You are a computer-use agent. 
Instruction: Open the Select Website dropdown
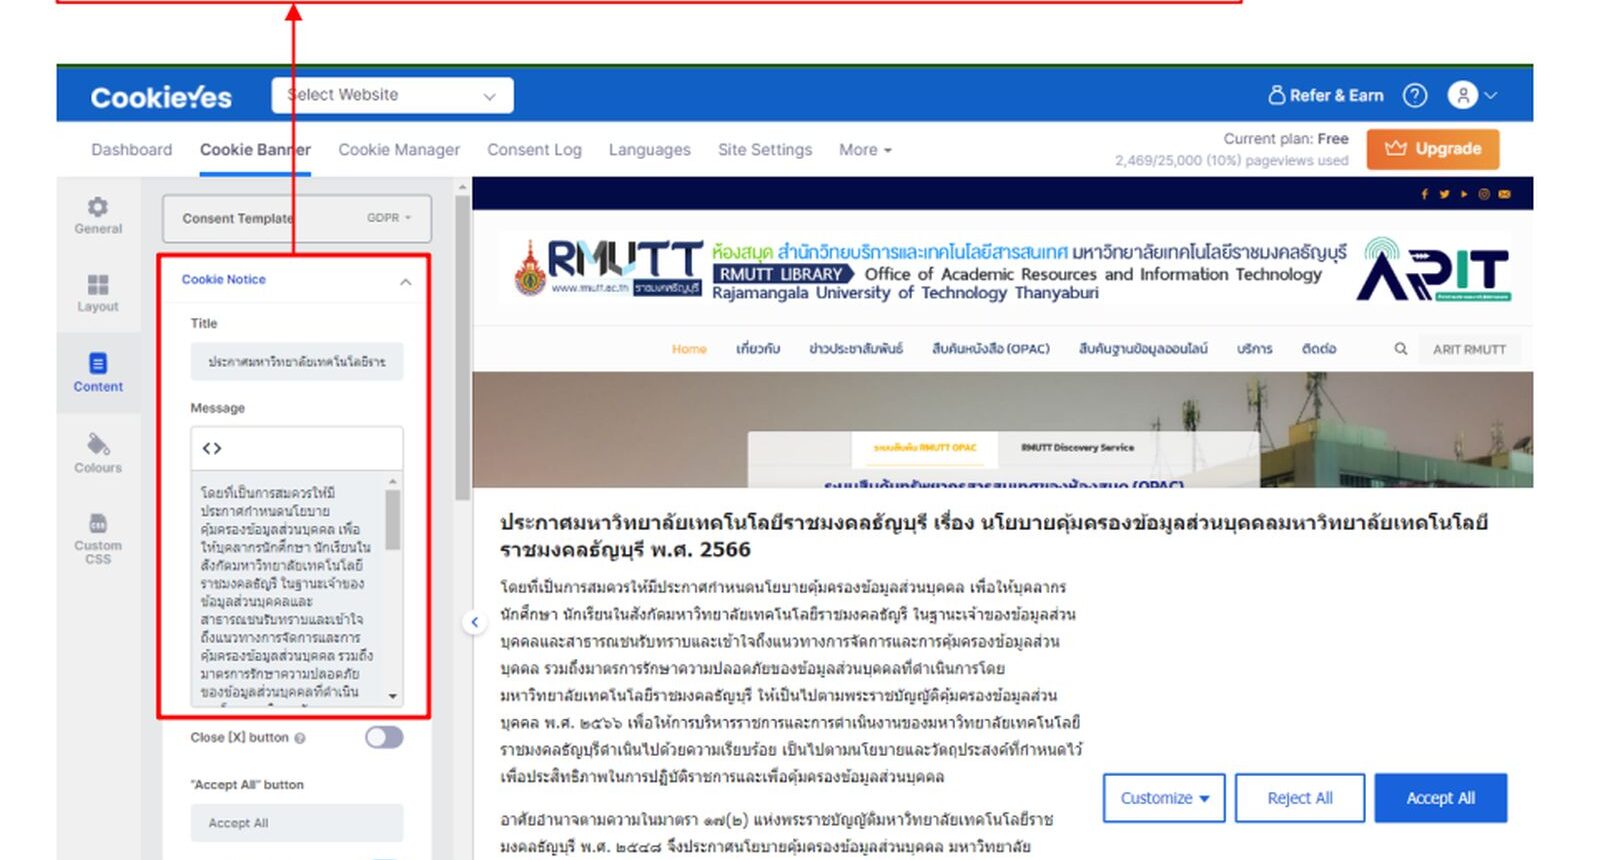[392, 95]
